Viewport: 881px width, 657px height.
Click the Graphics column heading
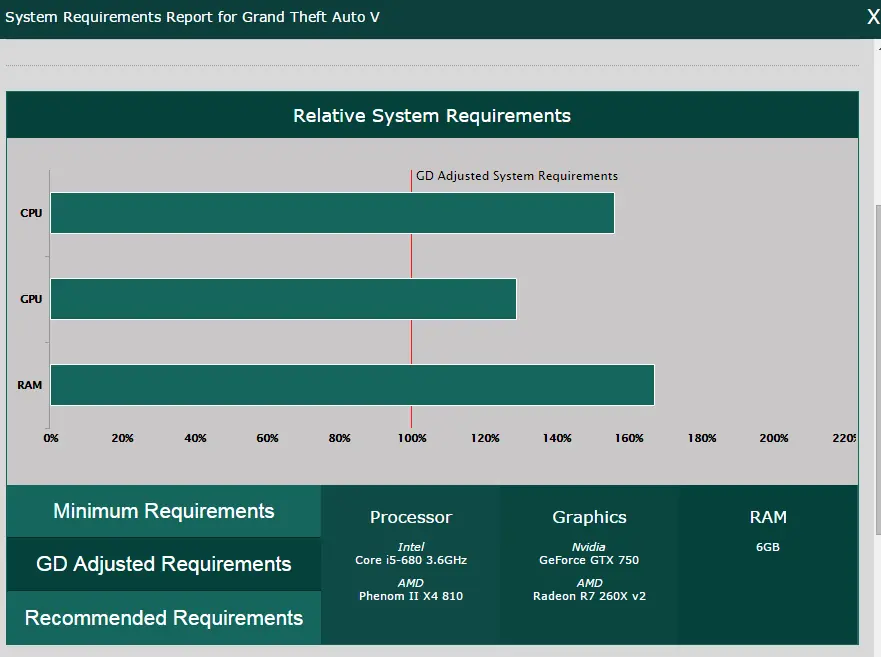(589, 517)
